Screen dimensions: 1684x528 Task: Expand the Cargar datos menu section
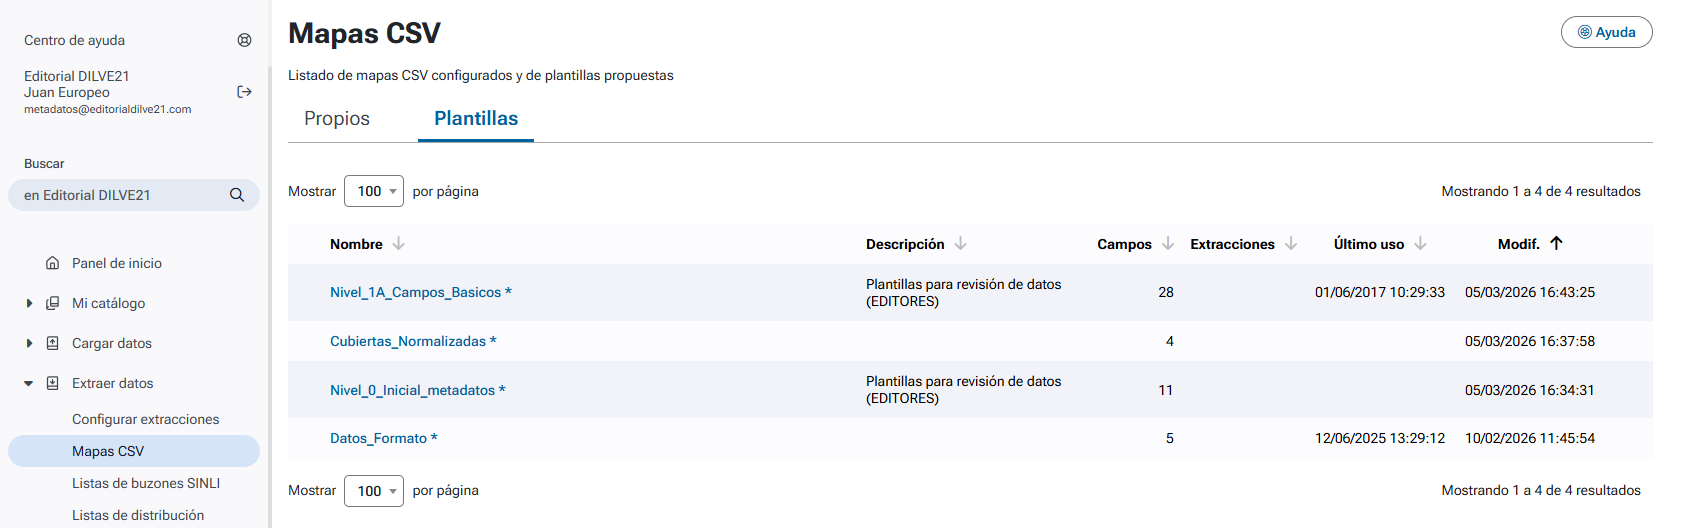click(x=29, y=343)
